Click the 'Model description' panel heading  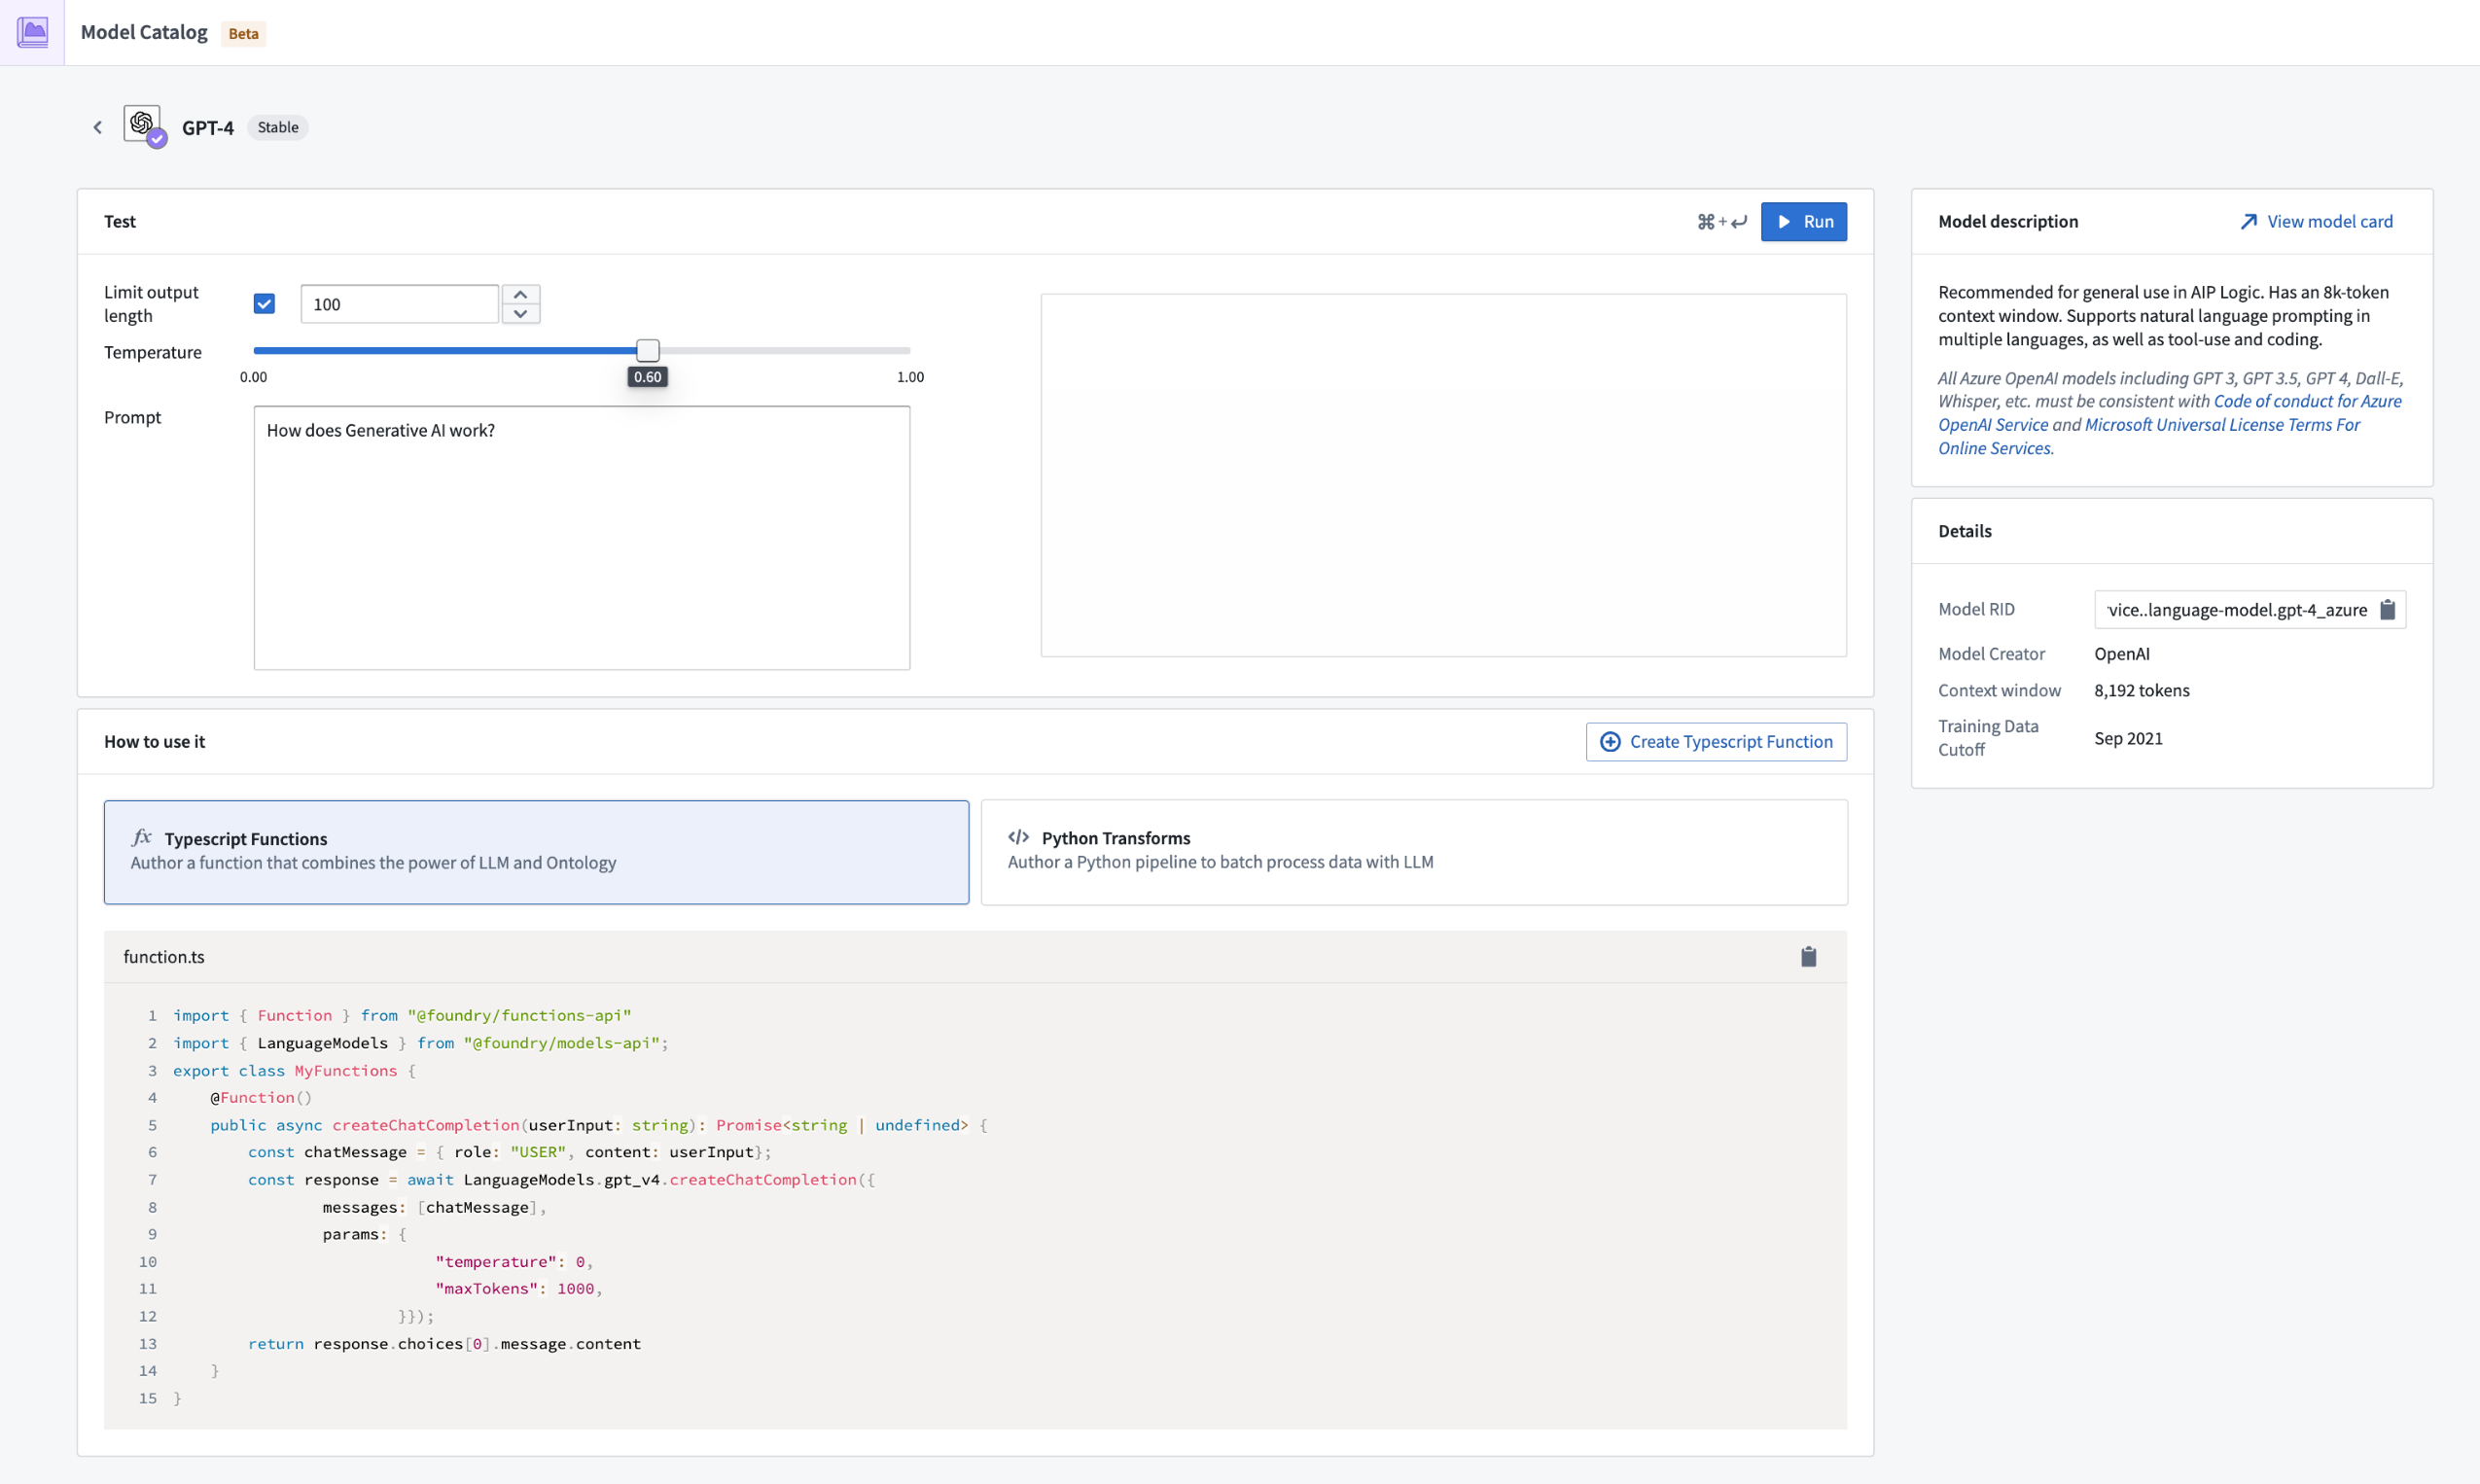[x=2008, y=221]
